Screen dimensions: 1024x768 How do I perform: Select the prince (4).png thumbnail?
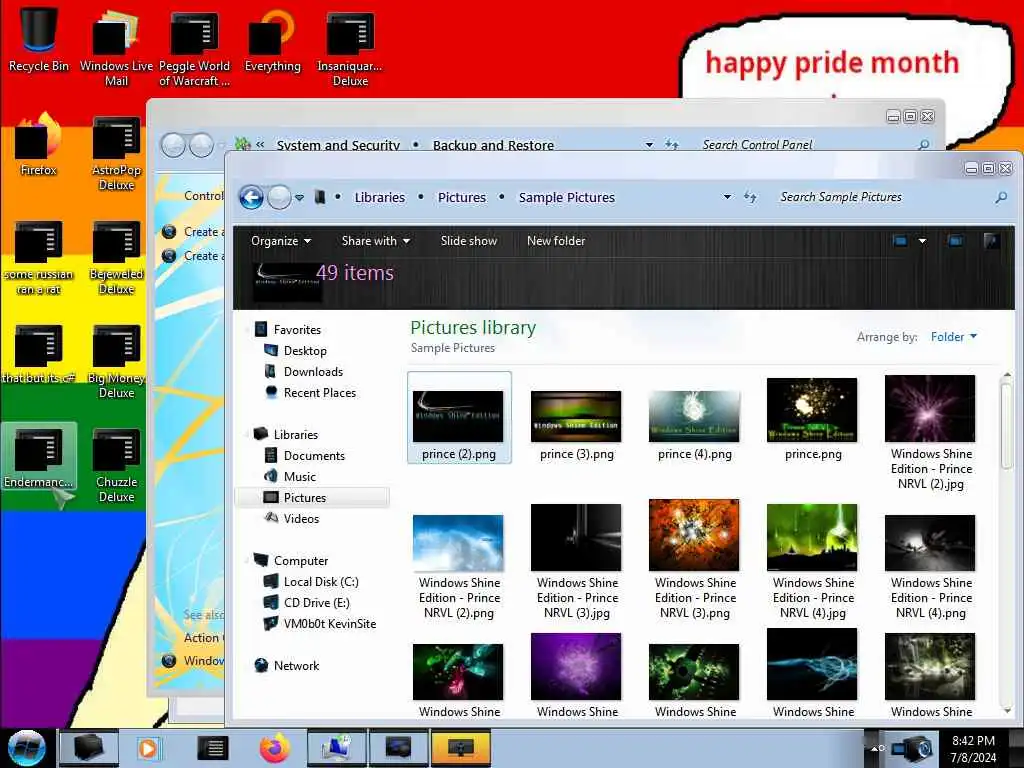pos(694,424)
